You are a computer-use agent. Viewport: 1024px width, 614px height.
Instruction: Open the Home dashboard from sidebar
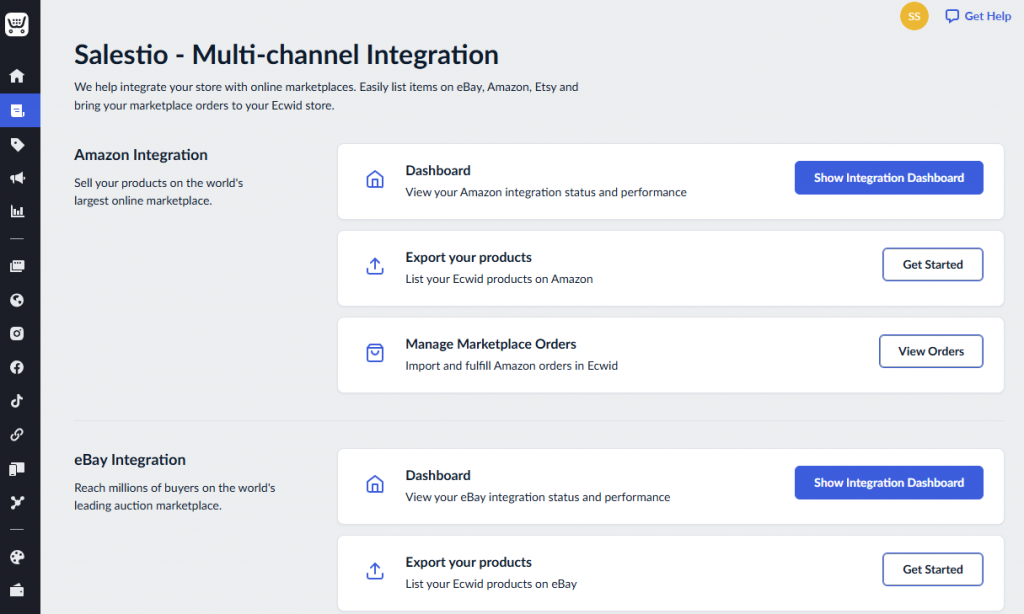17,76
